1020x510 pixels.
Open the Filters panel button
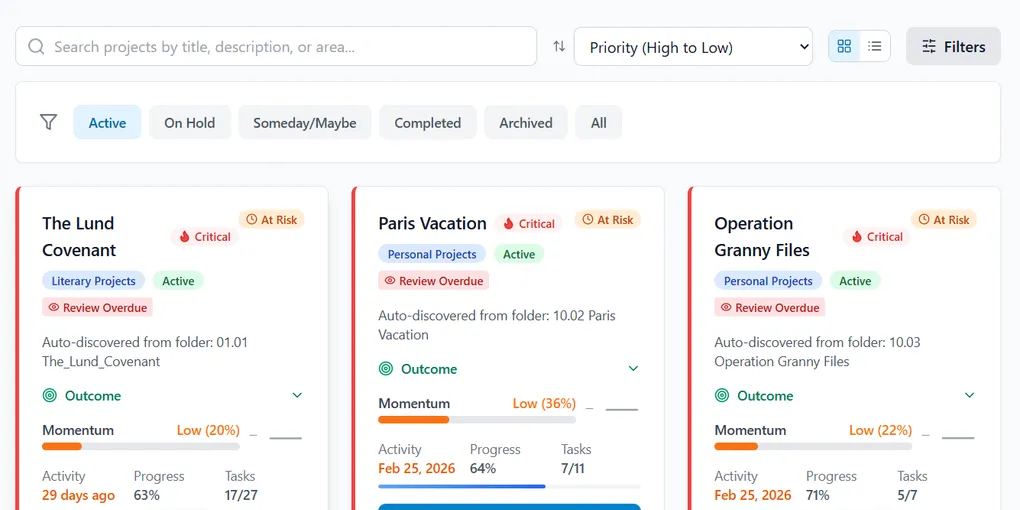pyautogui.click(x=953, y=46)
